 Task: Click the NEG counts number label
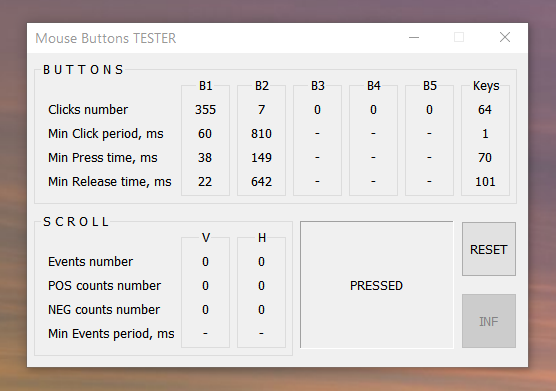coord(104,310)
